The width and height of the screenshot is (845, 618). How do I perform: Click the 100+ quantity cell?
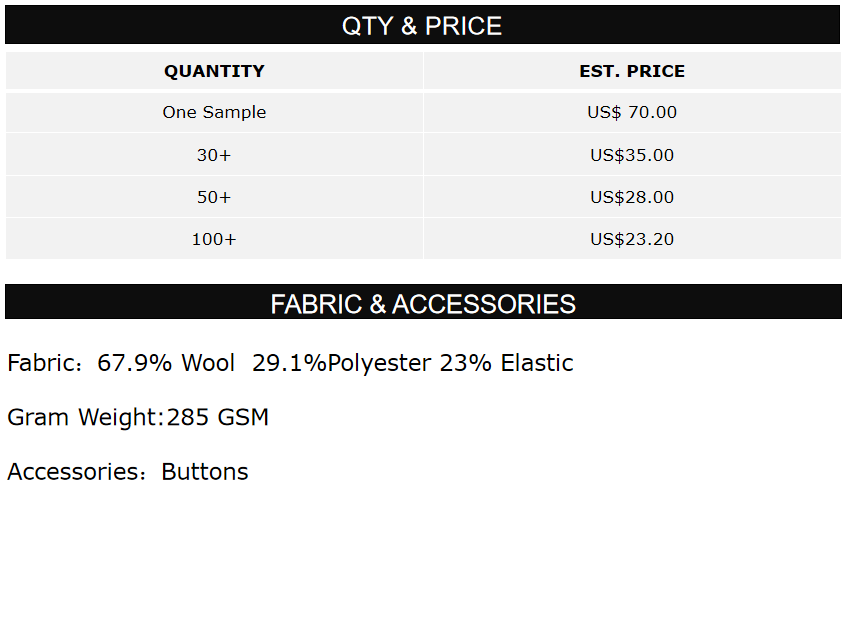point(214,240)
